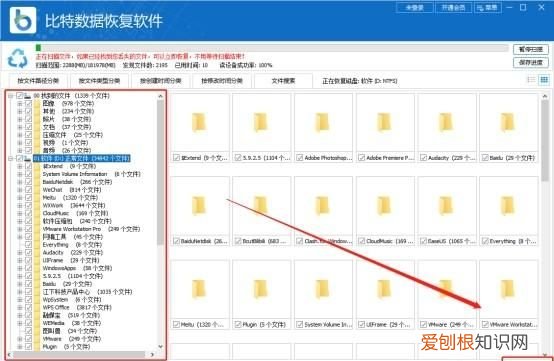Toggle checkbox for 文档 in tree
The image size is (554, 361).
point(29,127)
